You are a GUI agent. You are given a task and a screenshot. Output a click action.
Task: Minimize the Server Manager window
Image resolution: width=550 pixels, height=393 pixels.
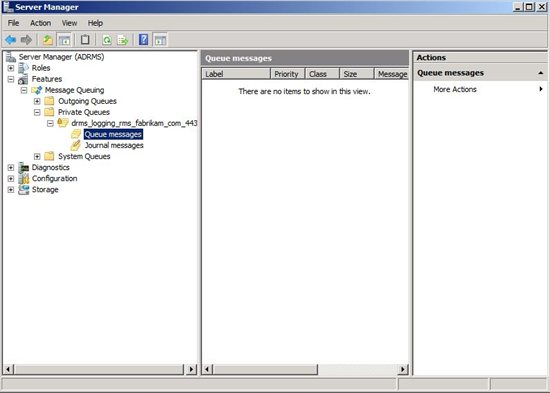518,7
